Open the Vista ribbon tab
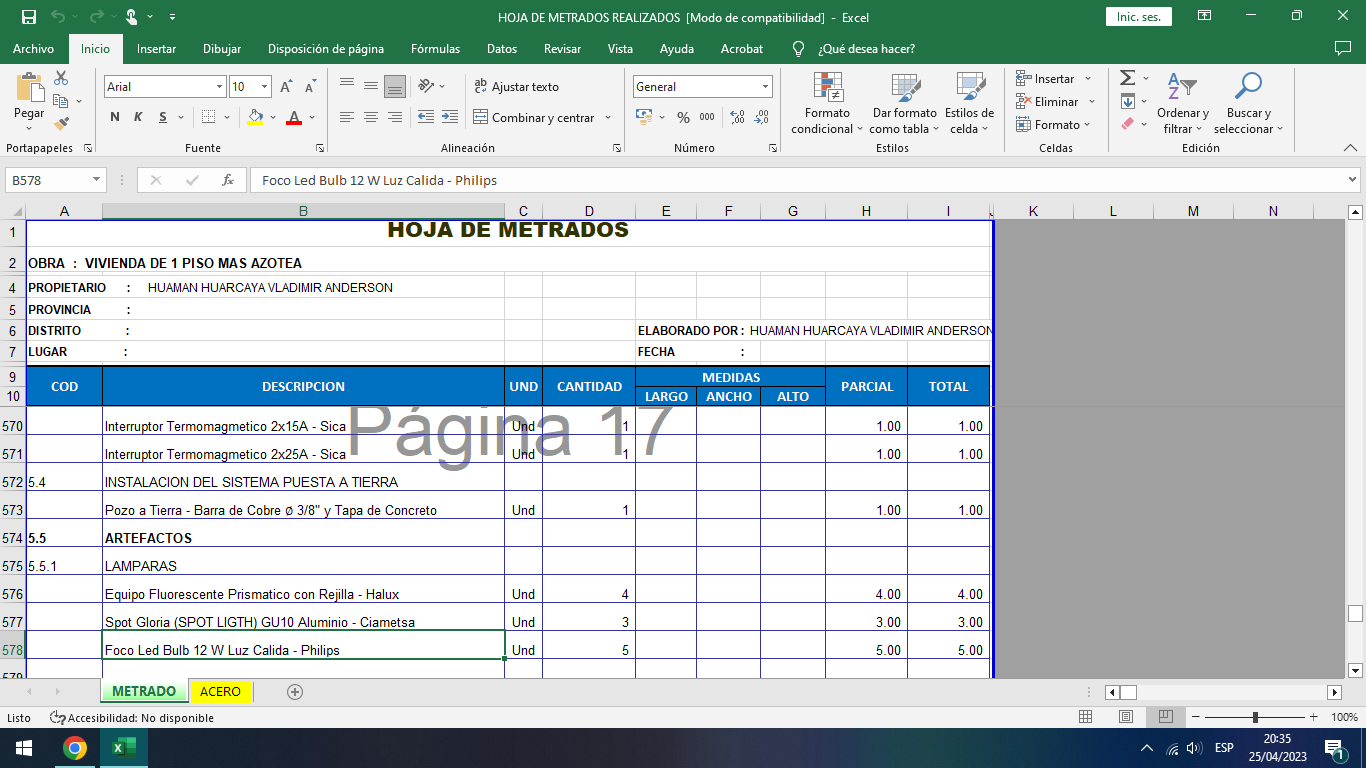Image resolution: width=1366 pixels, height=768 pixels. tap(620, 49)
